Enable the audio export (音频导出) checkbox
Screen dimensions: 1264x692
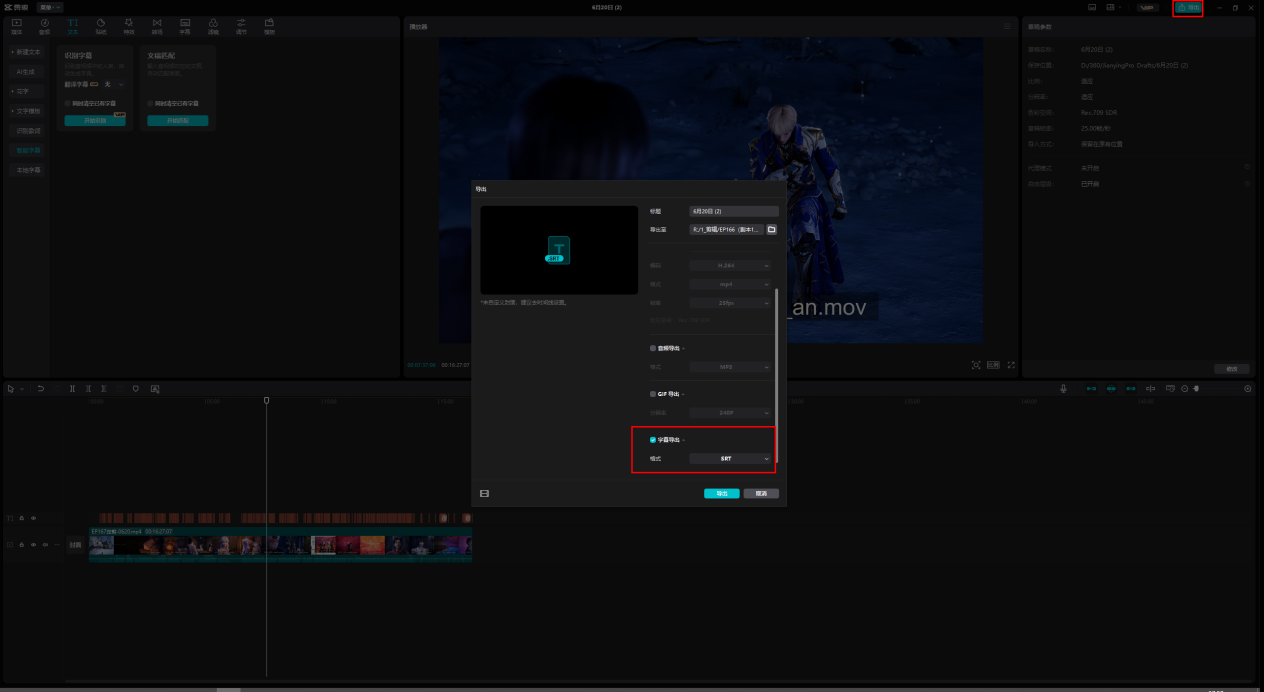pos(653,349)
